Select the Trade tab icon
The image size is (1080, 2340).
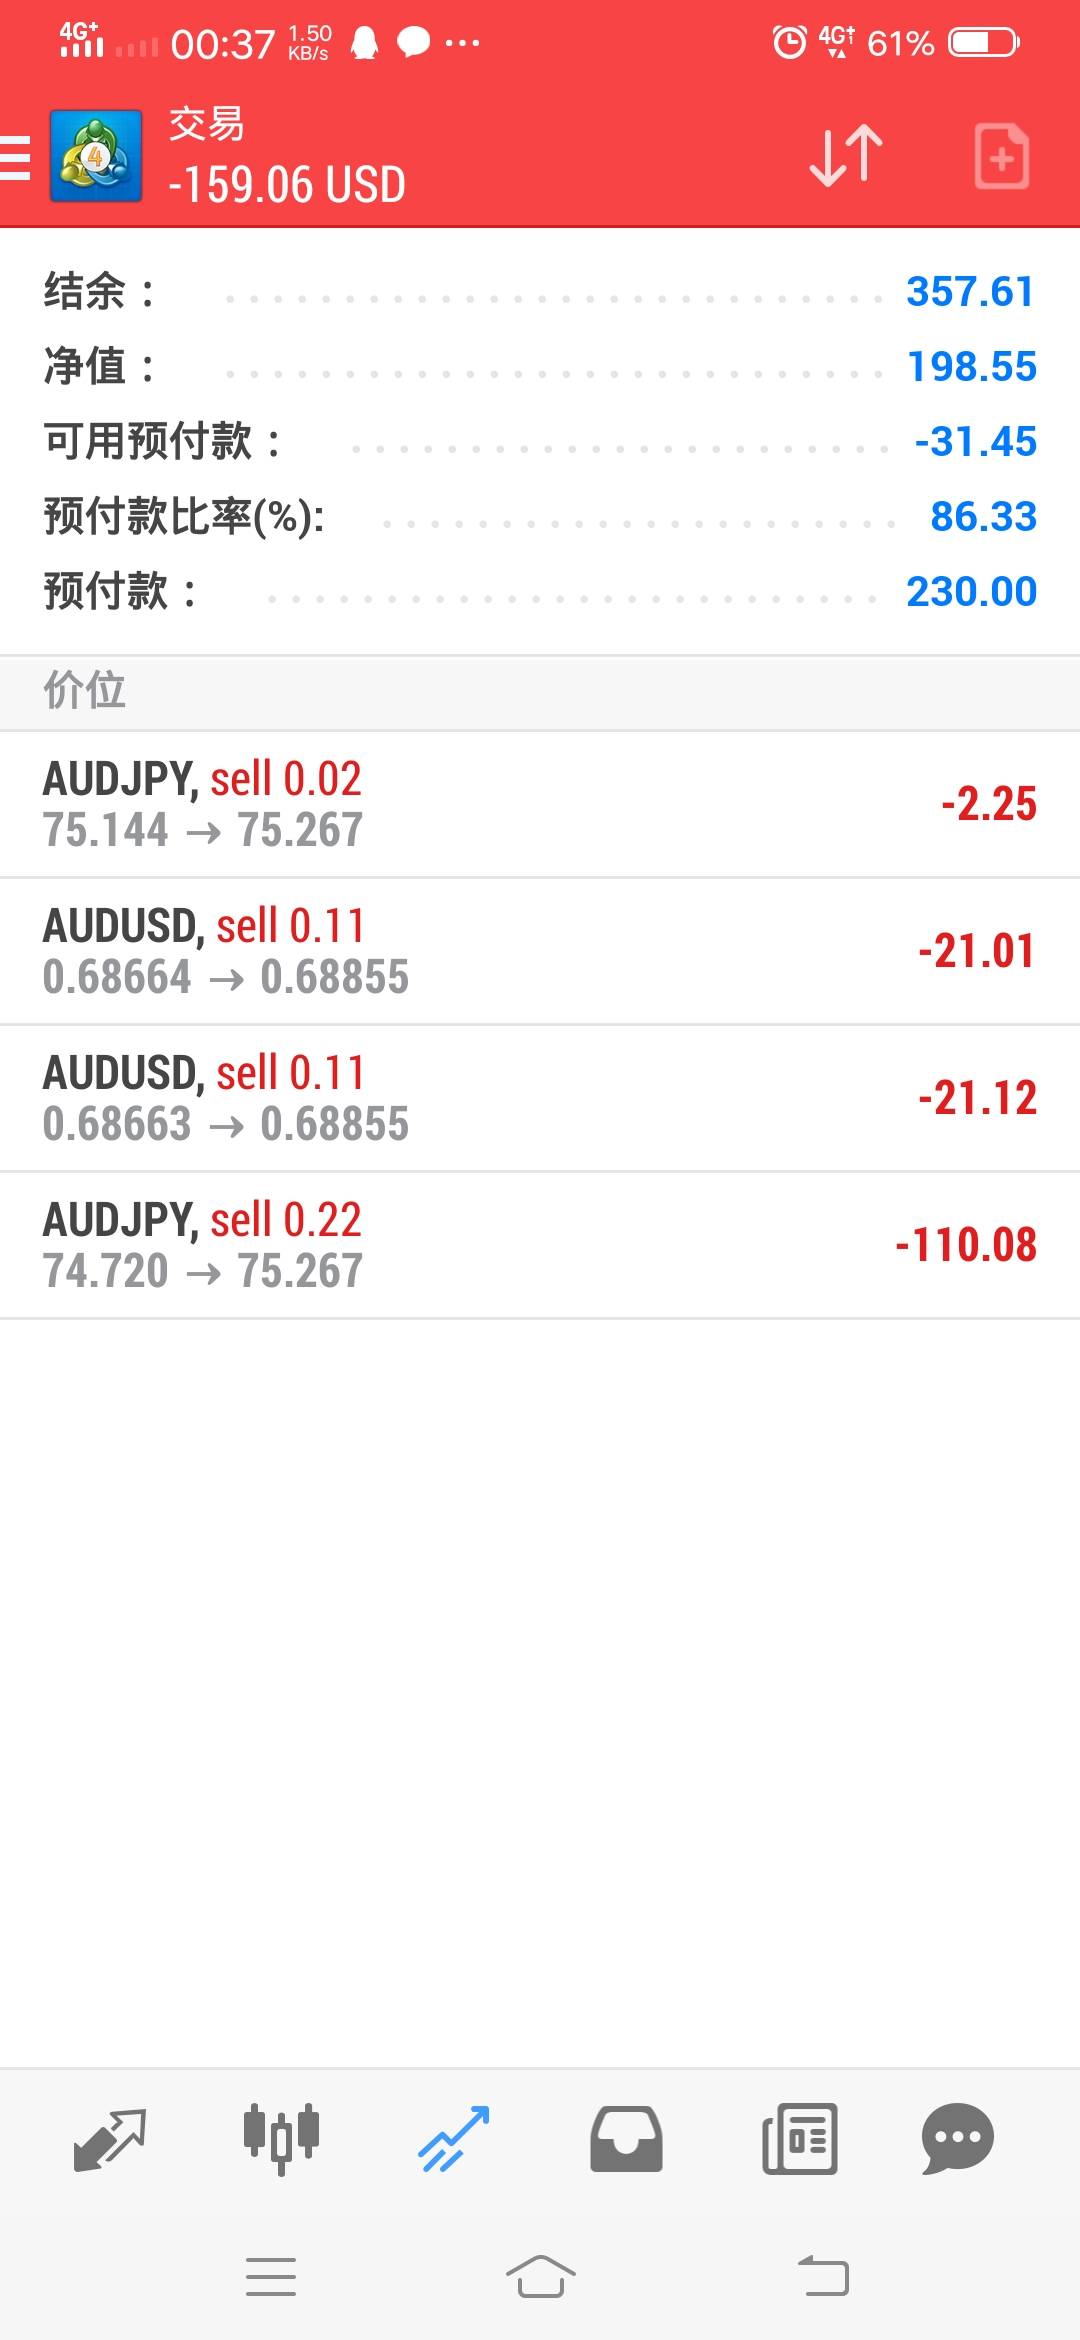tap(454, 2139)
